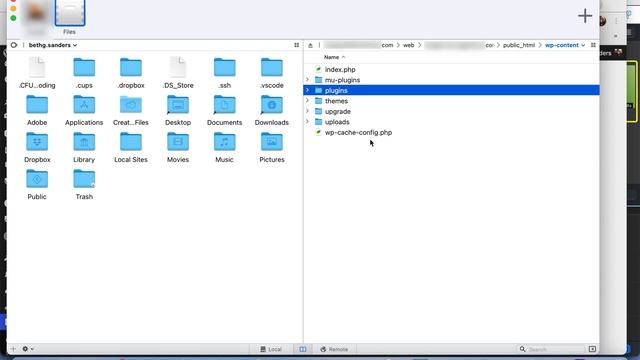Select the .DS_Store file icon
The image size is (640, 360).
[x=178, y=67]
